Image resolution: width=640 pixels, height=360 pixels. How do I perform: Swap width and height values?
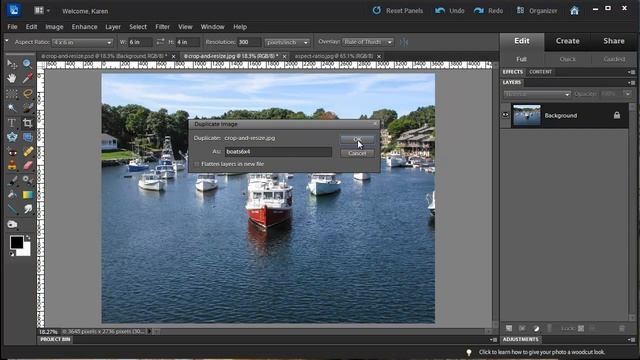(160, 42)
